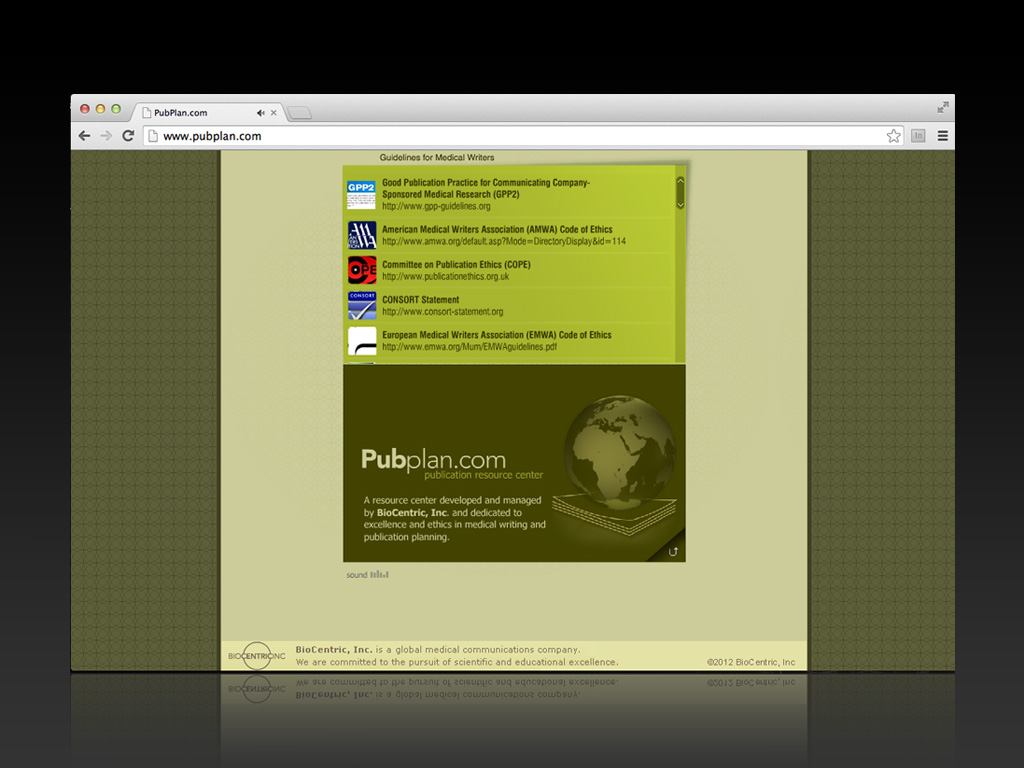Click the guidelines list scrollbar thumb
Image resolution: width=1024 pixels, height=768 pixels.
pyautogui.click(x=680, y=193)
